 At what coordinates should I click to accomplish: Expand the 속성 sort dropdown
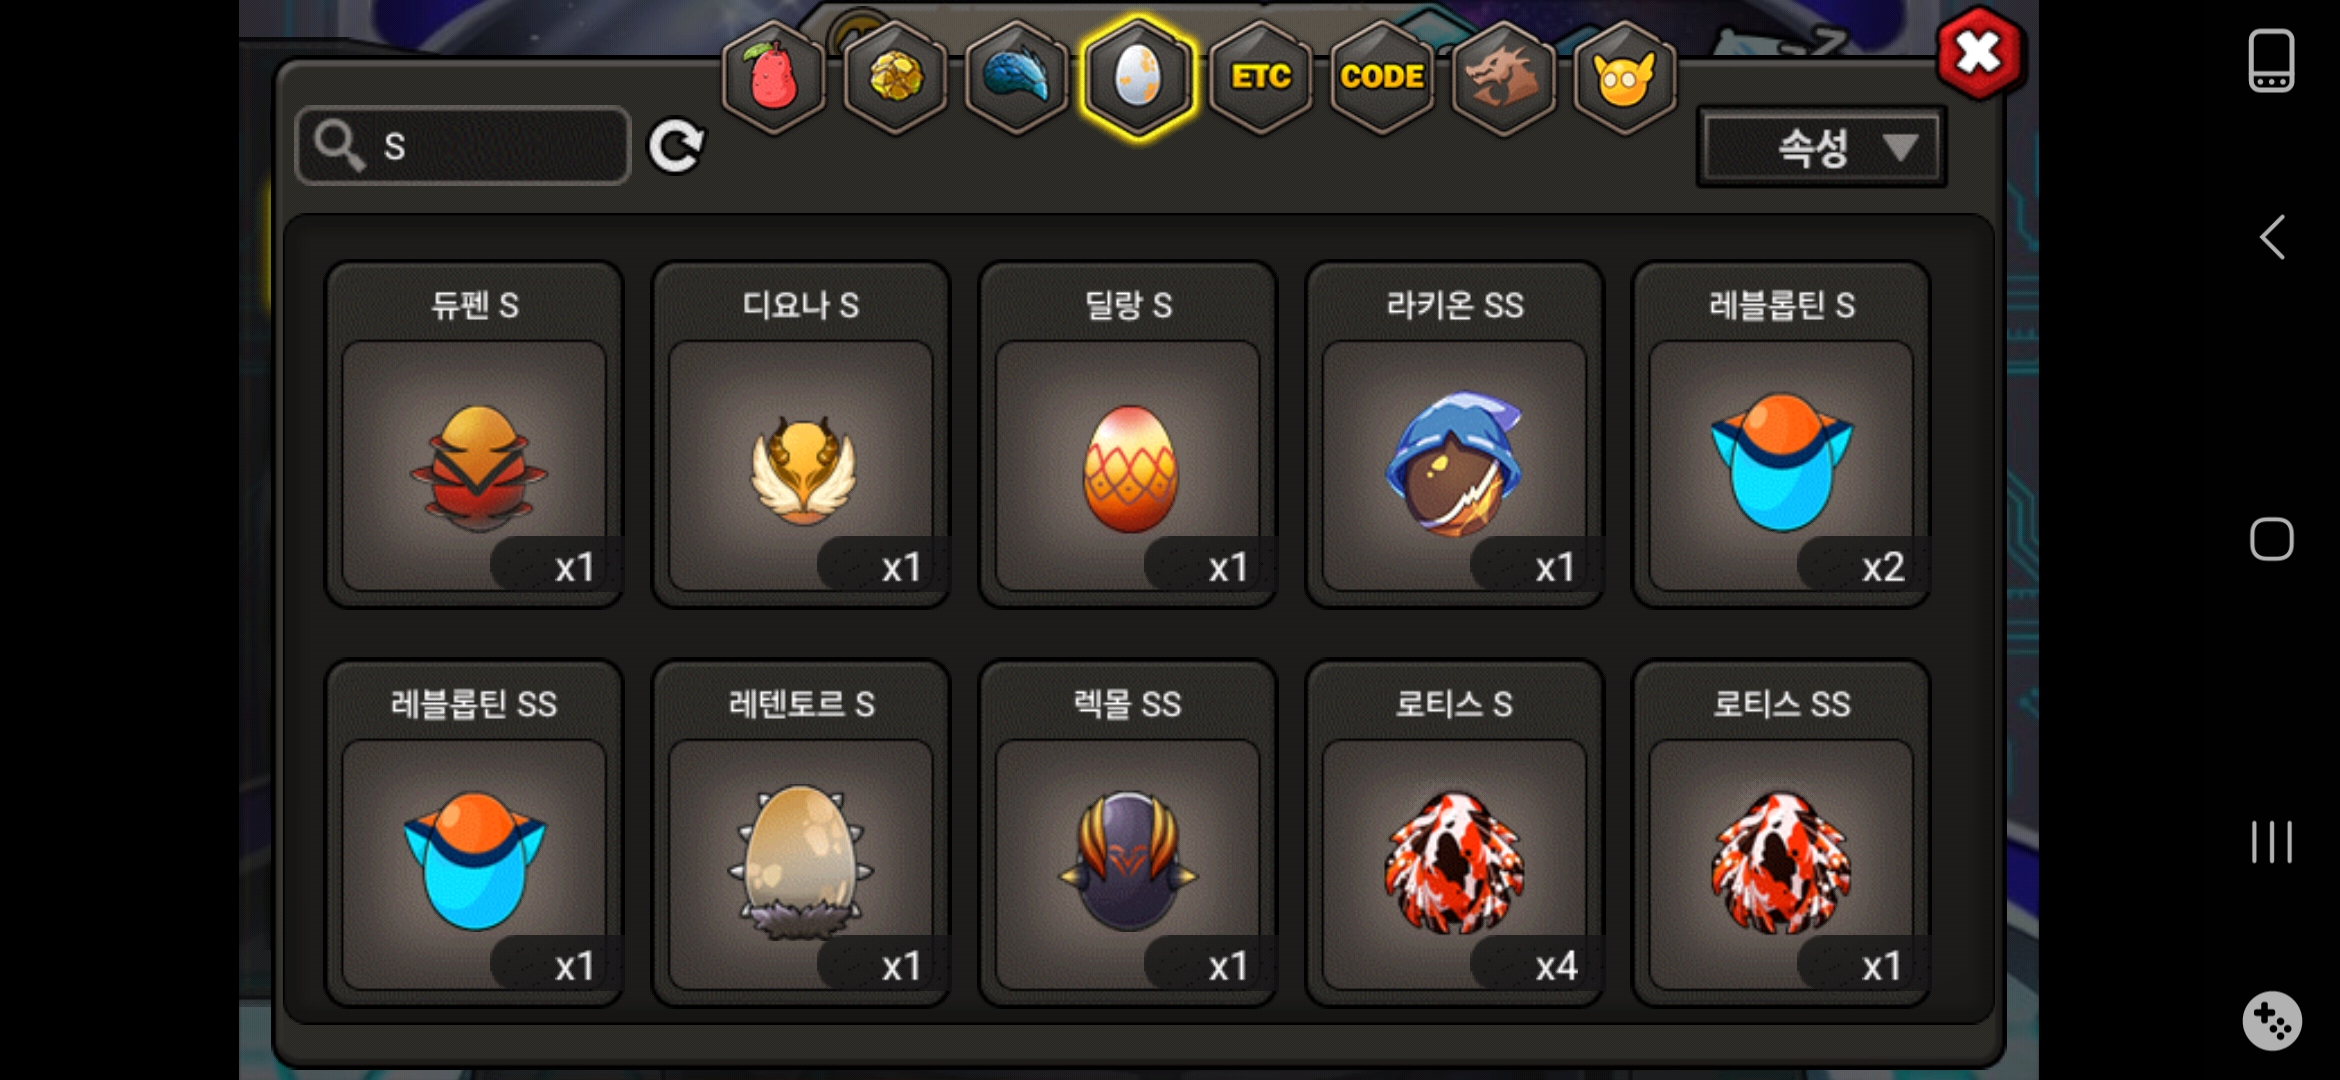coord(1821,147)
